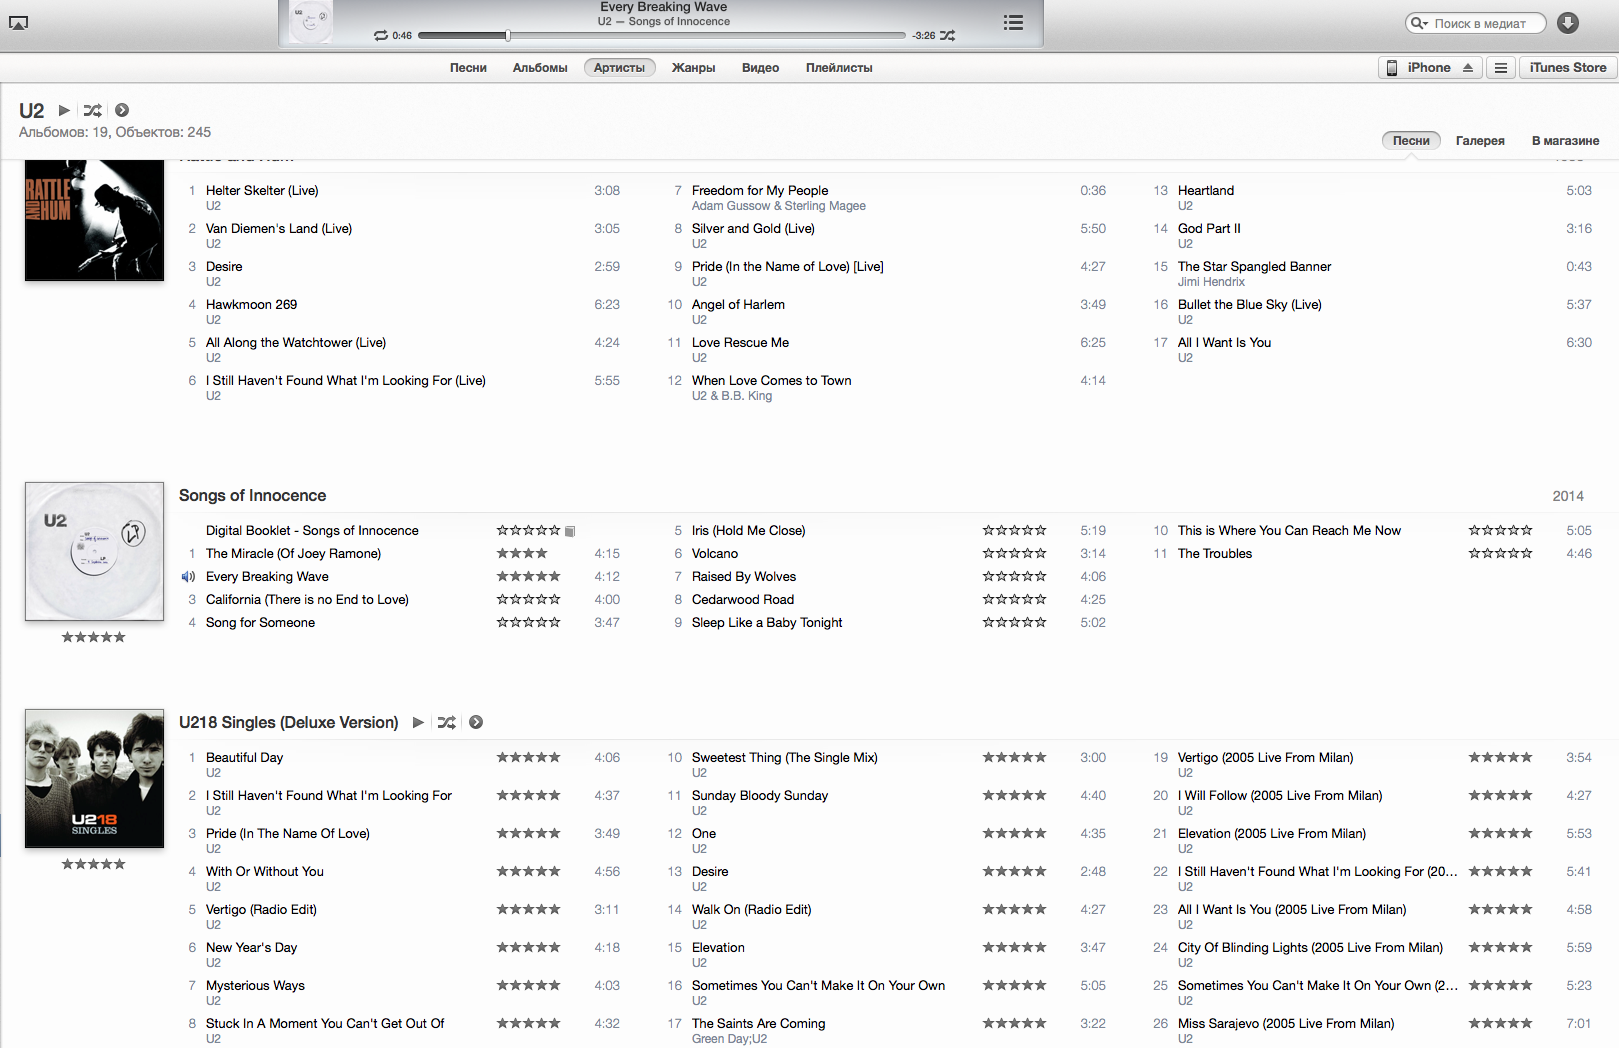Switch to the Альбомы tab
The width and height of the screenshot is (1619, 1048).
pos(540,68)
